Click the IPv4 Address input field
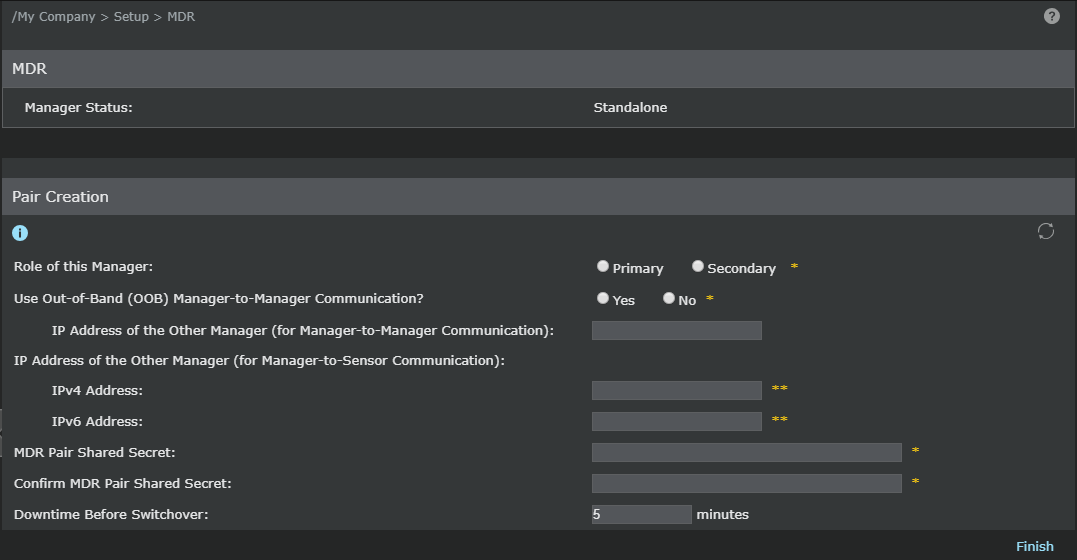1077x560 pixels. coord(677,390)
